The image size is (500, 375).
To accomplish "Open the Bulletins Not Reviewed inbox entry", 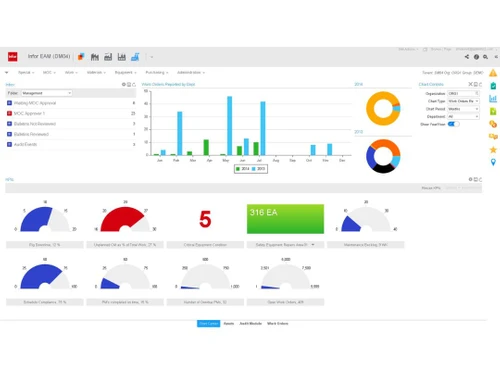I will [x=71, y=124].
